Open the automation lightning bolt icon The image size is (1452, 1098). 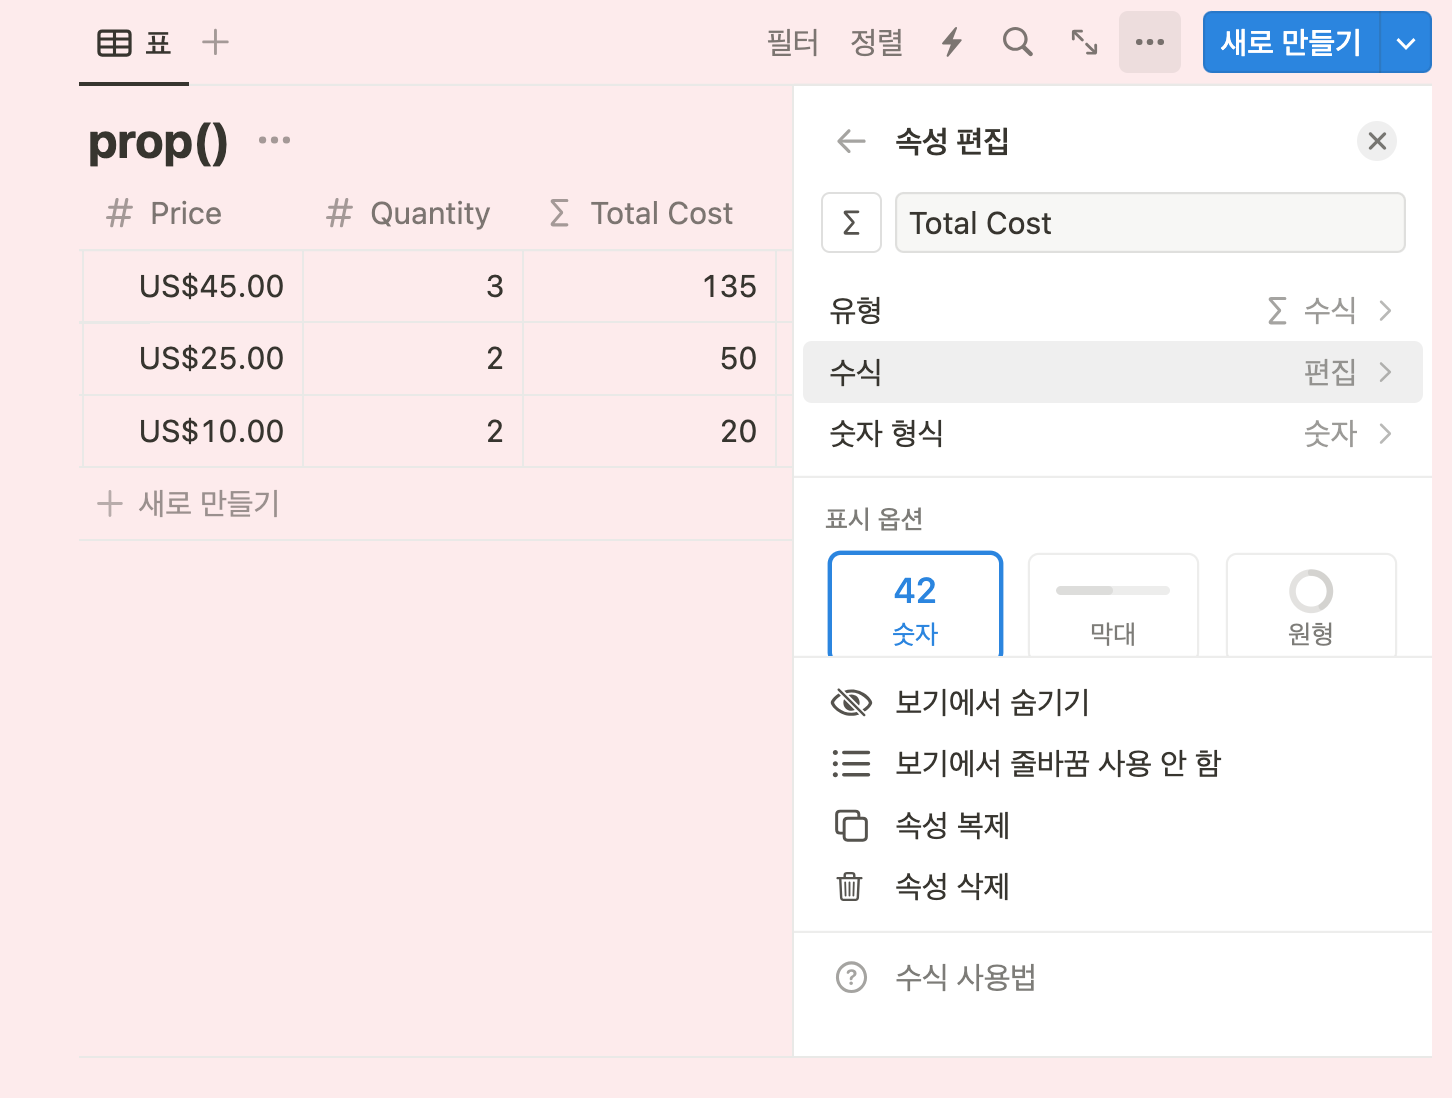[952, 42]
